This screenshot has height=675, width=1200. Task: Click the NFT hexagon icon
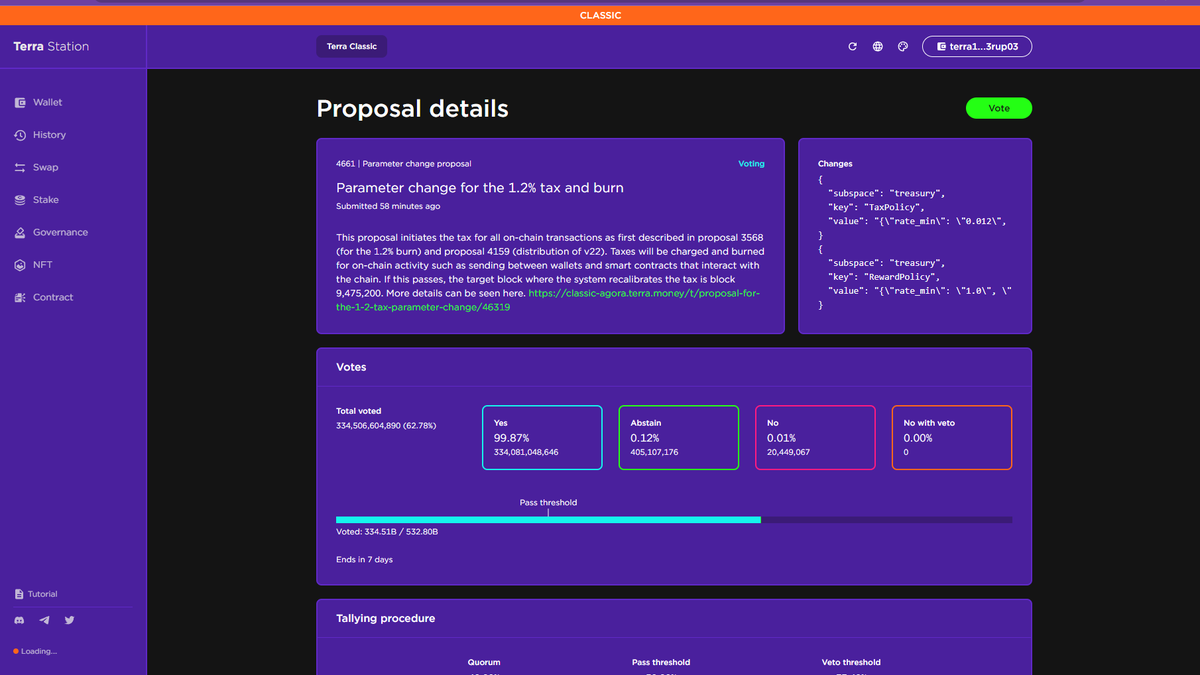(20, 265)
